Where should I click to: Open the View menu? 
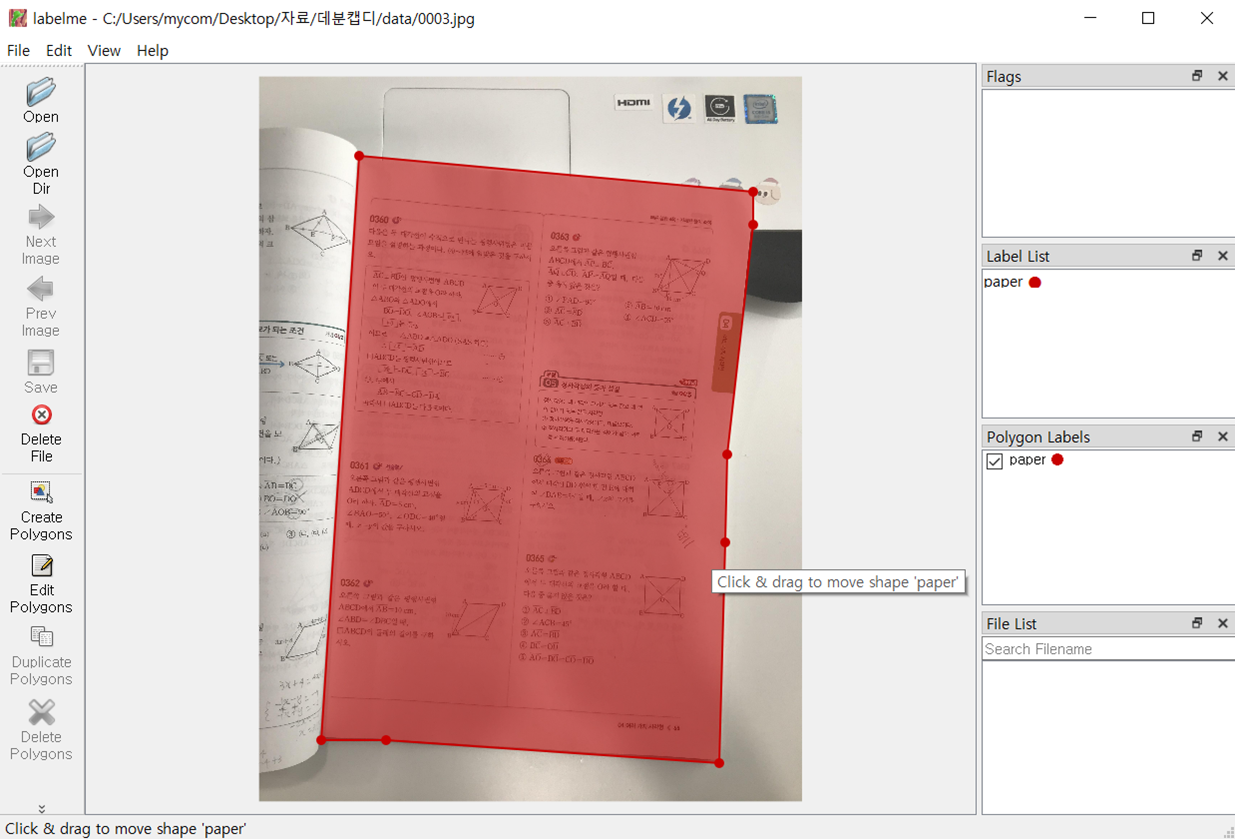click(x=104, y=50)
